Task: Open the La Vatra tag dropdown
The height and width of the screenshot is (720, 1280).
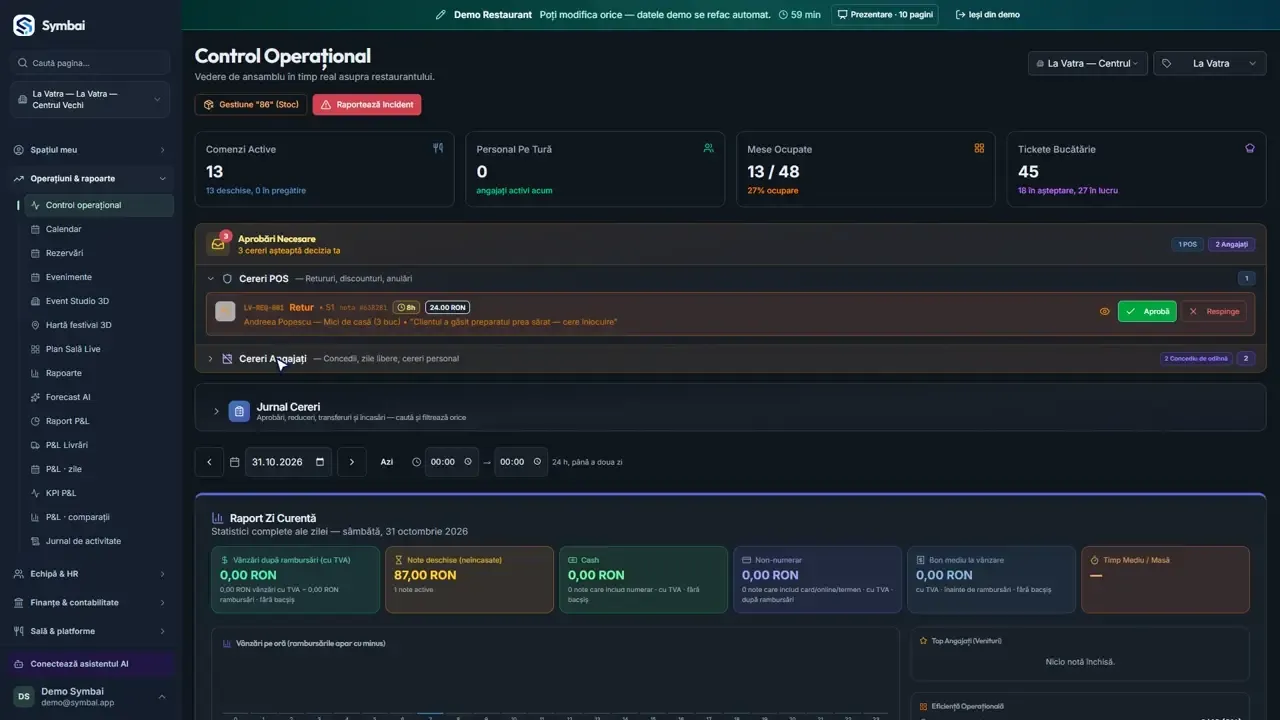Action: pyautogui.click(x=1210, y=63)
